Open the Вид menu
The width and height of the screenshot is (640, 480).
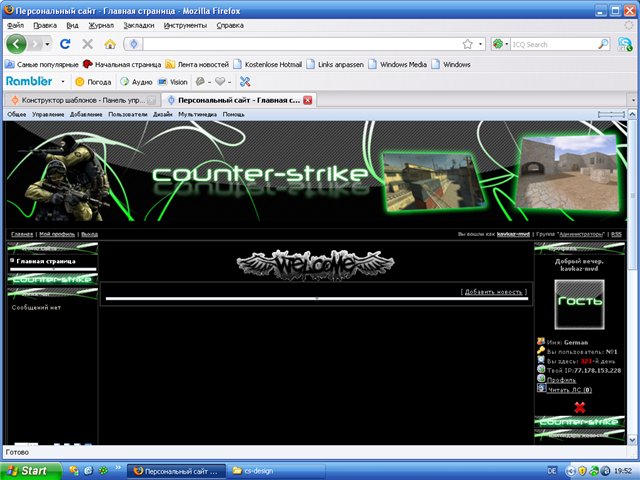[72, 25]
